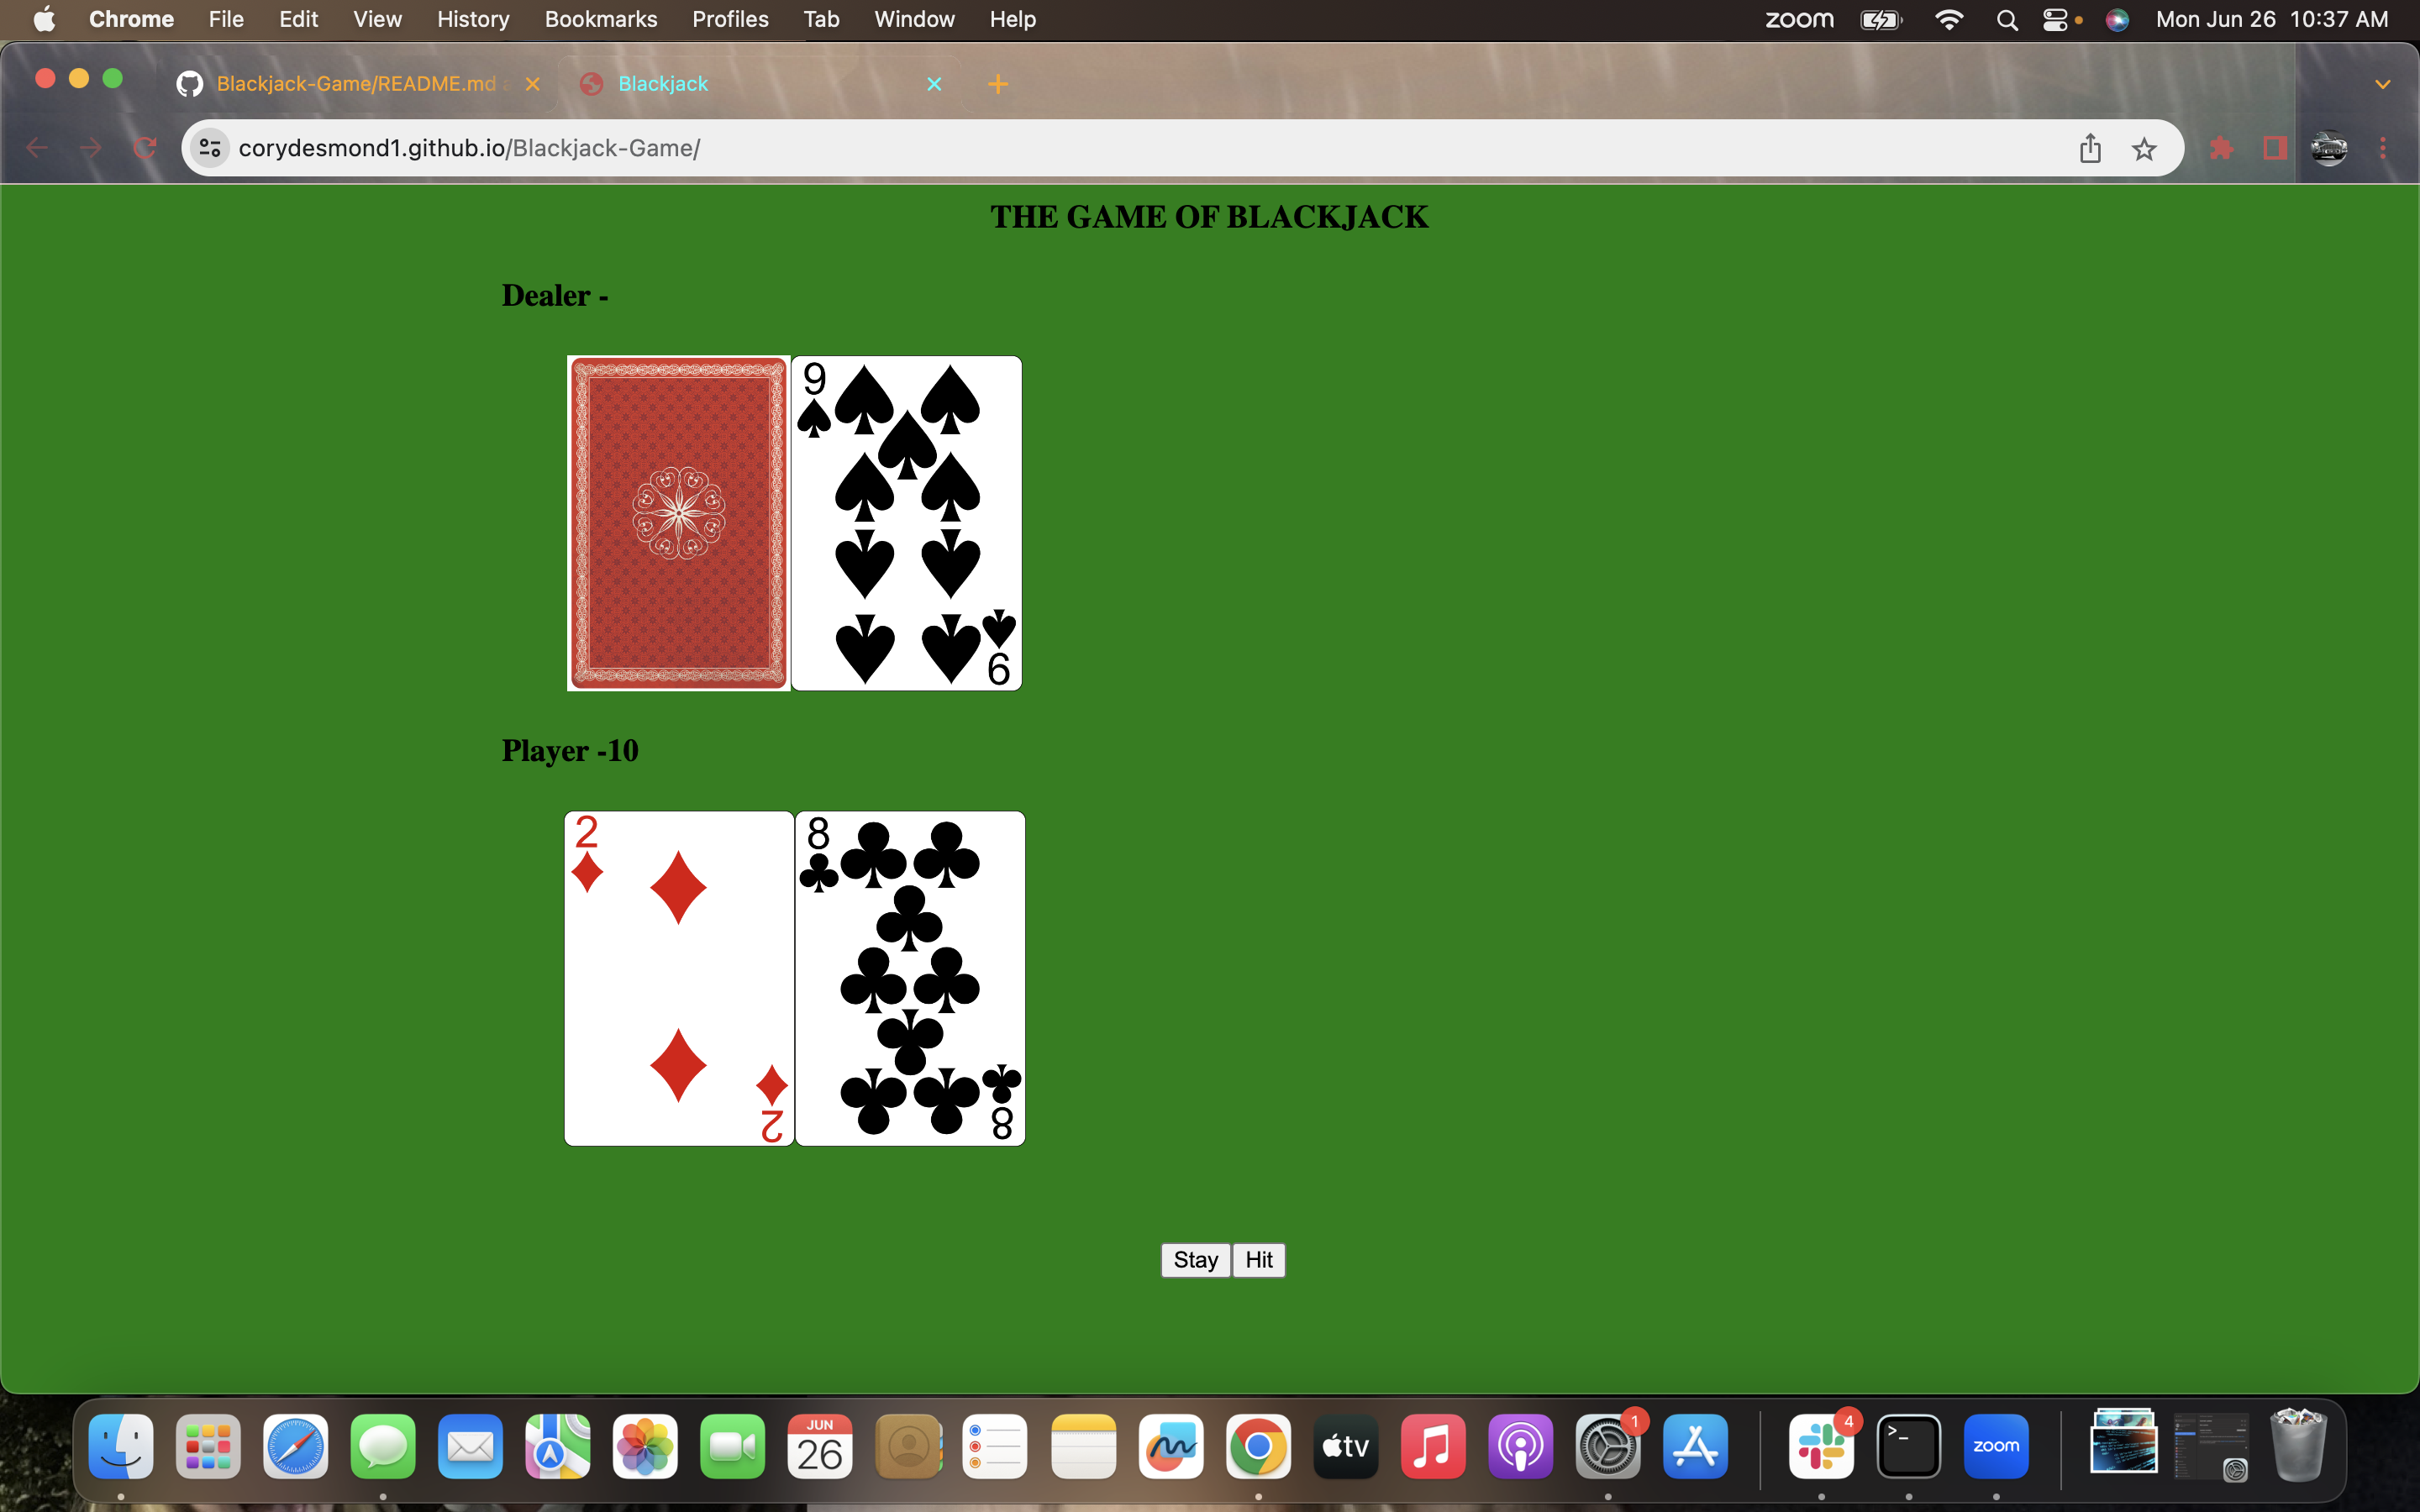
Task: Navigate back using the browser arrow
Action: (37, 147)
